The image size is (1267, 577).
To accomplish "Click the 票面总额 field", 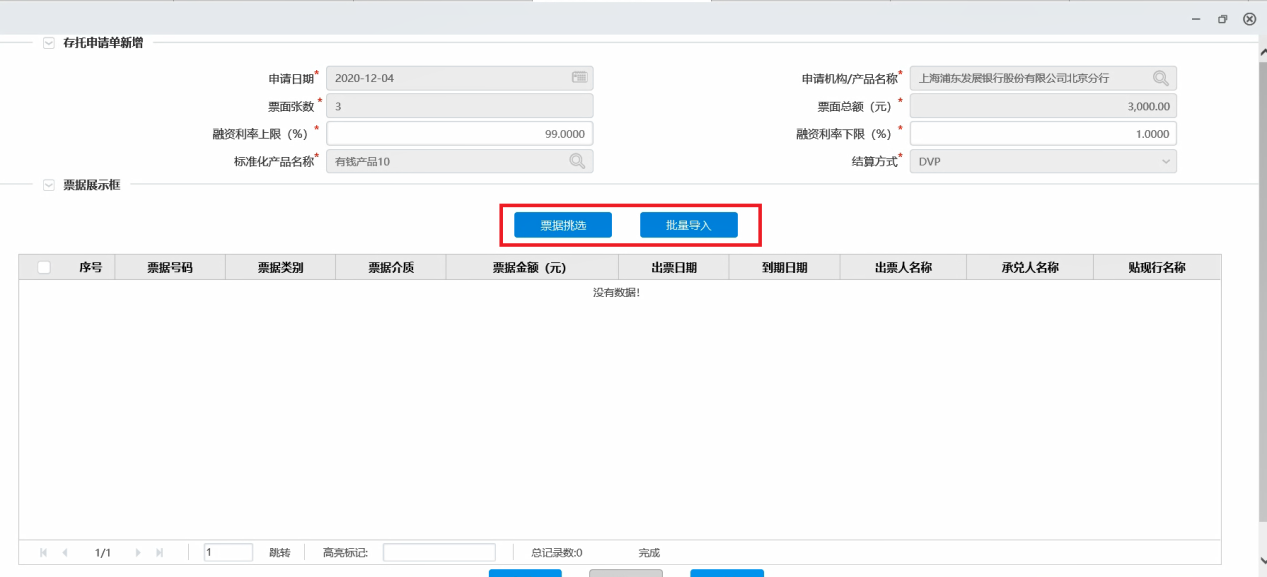I will [x=1043, y=106].
